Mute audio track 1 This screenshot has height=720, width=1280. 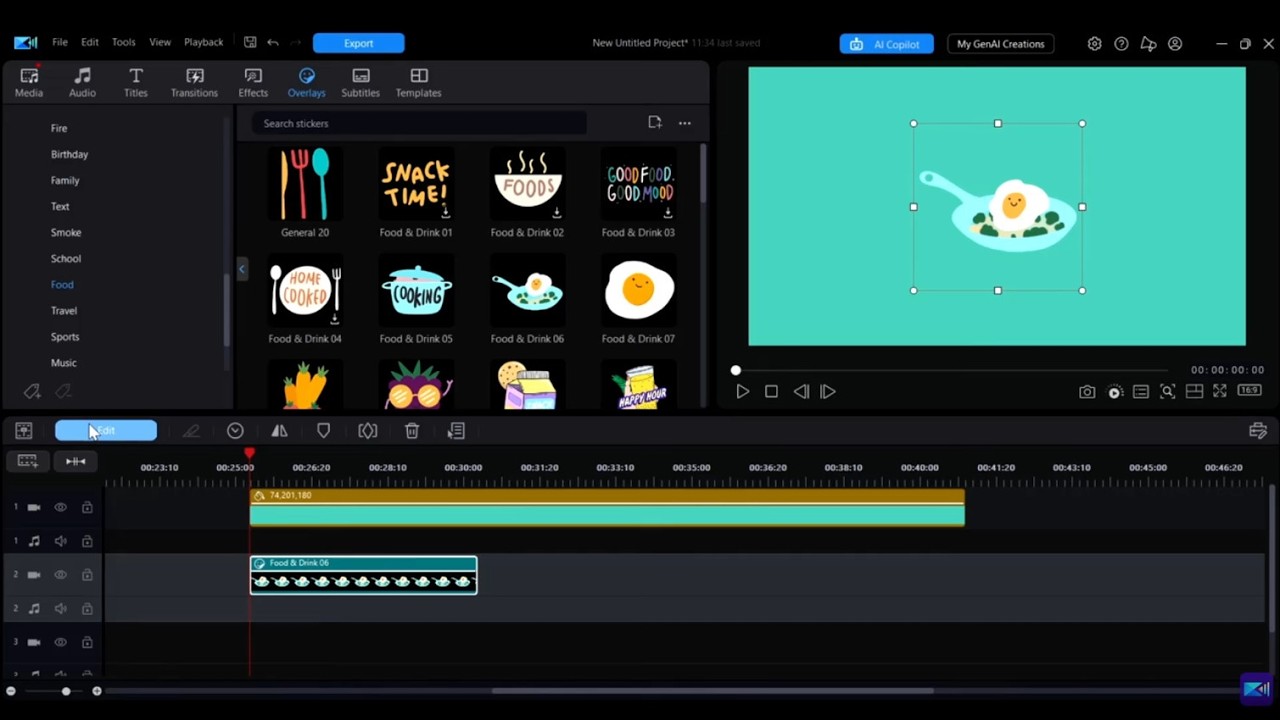click(x=60, y=541)
